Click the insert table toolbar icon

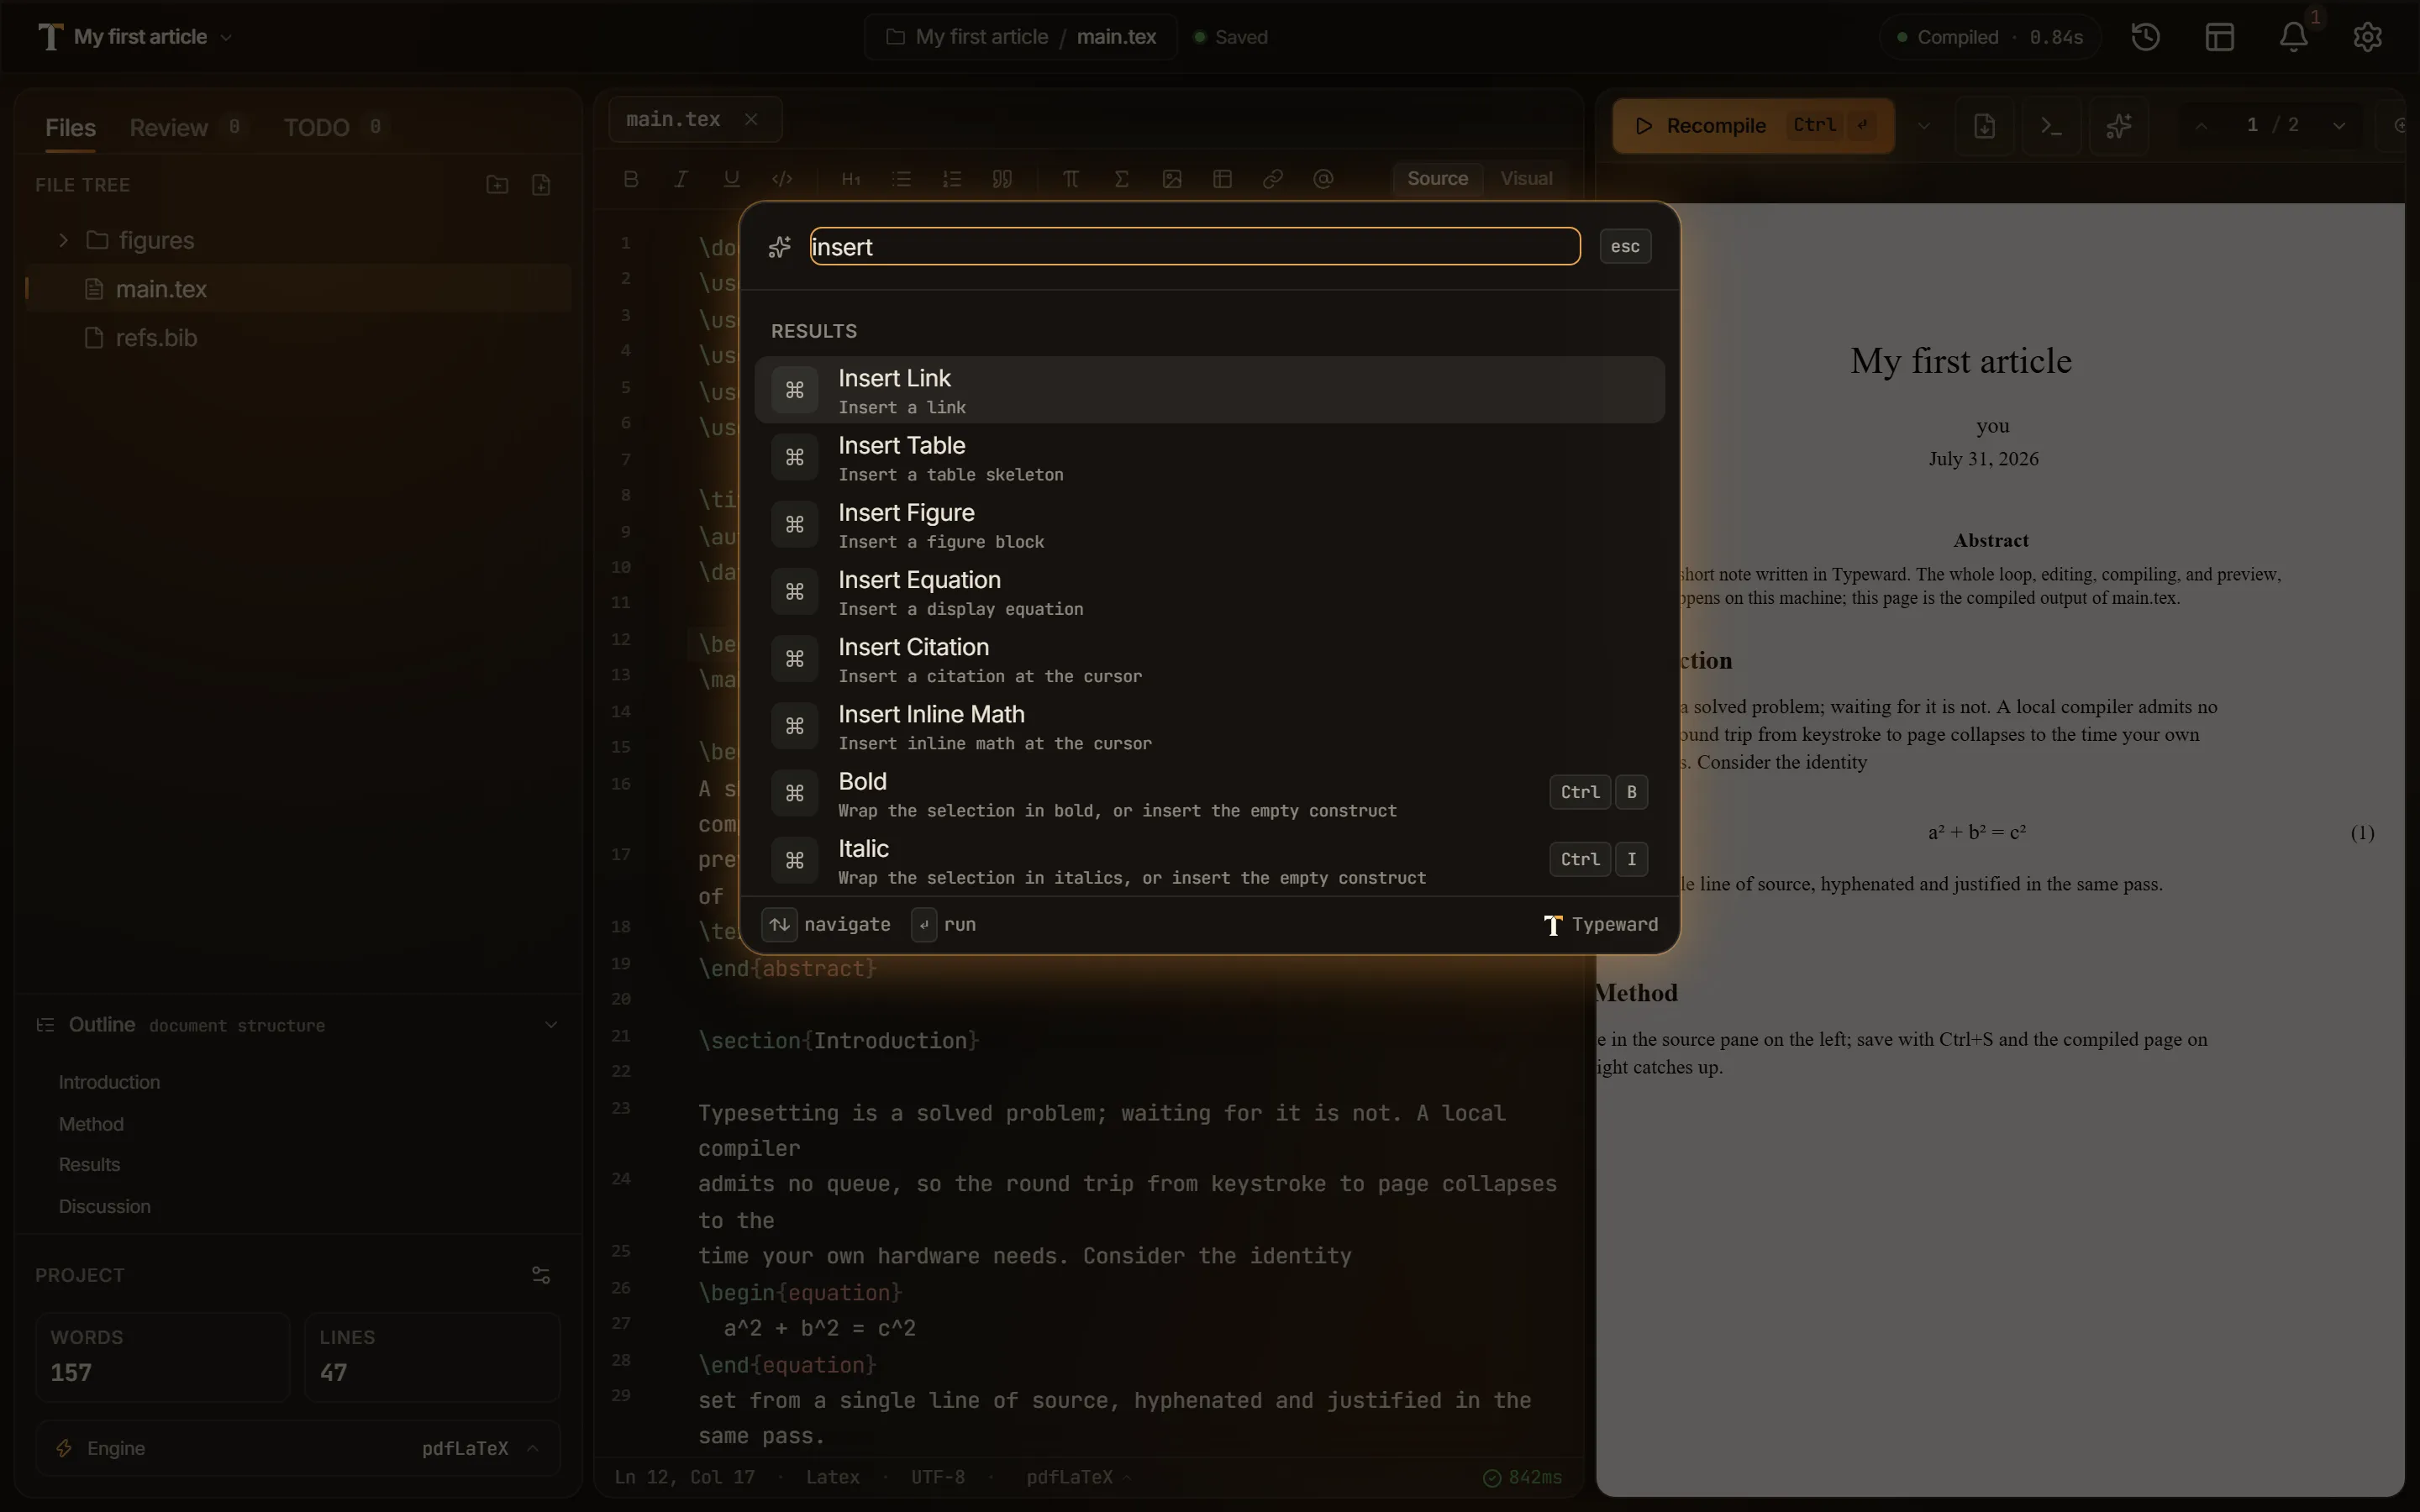(x=1222, y=179)
